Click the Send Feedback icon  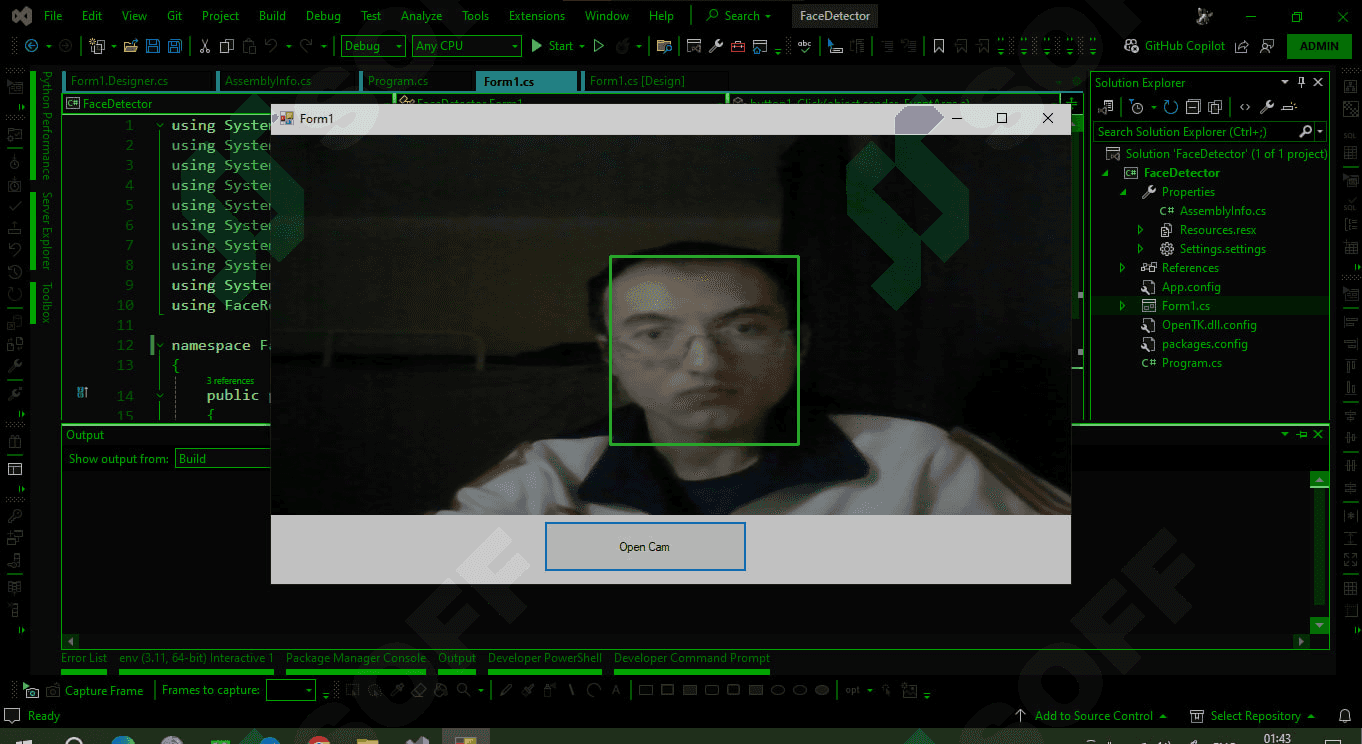coord(1268,46)
